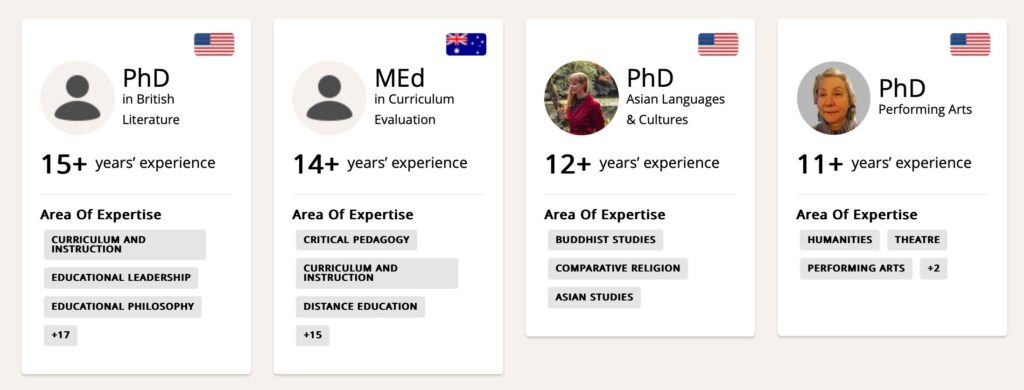
Task: Choose the Buddhist Studies tag
Action: (x=605, y=240)
